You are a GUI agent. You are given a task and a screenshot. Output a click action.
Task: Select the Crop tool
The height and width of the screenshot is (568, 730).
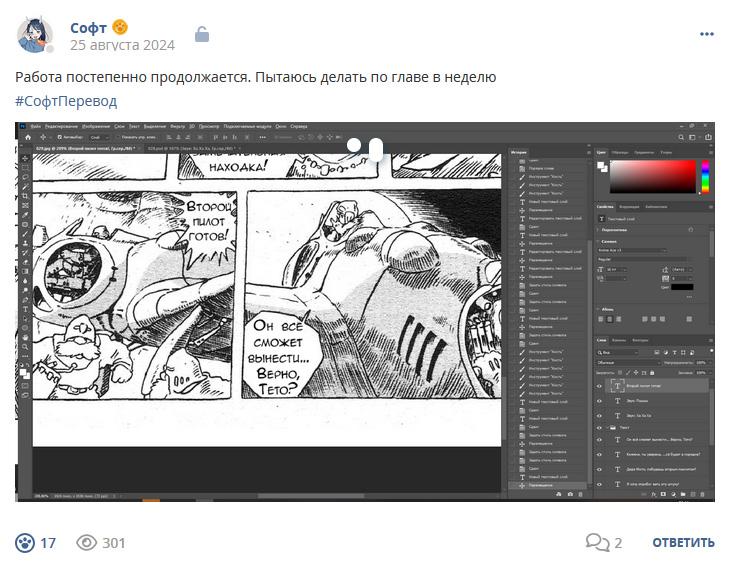point(25,196)
